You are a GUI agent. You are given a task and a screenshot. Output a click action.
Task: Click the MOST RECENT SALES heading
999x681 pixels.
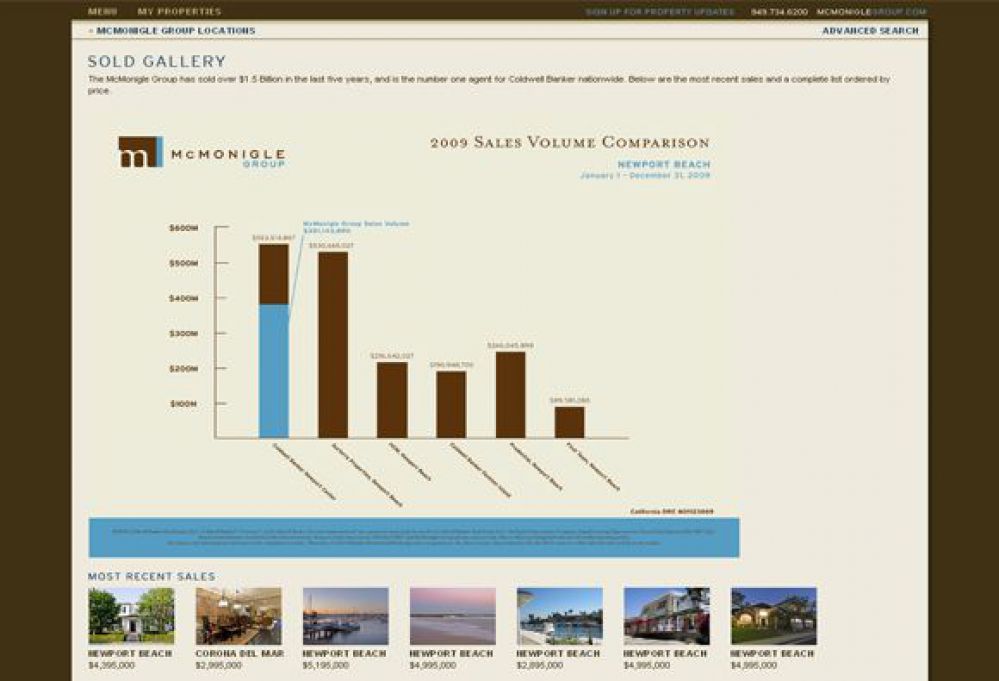click(x=152, y=577)
